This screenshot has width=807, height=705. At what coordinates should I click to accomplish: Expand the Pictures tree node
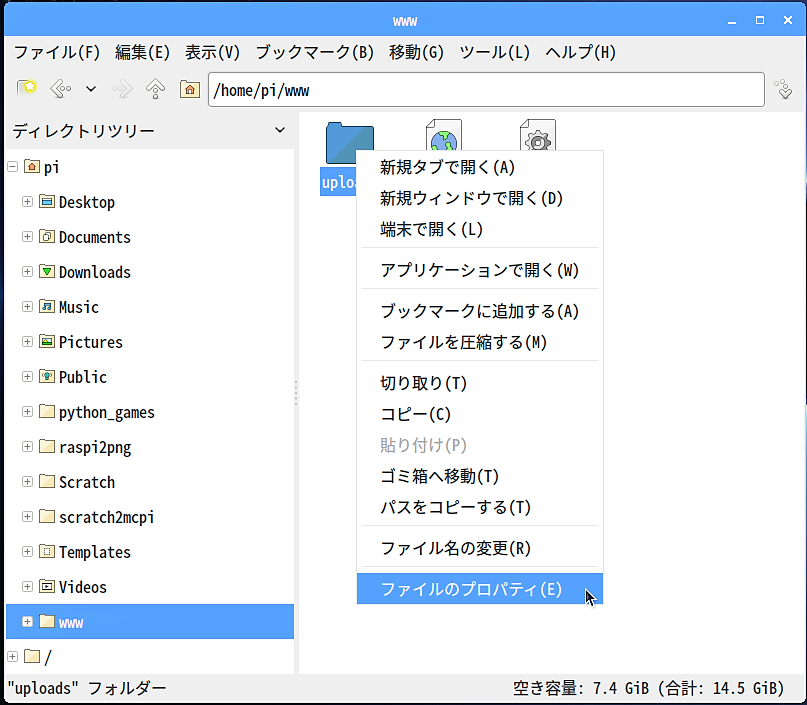(27, 342)
